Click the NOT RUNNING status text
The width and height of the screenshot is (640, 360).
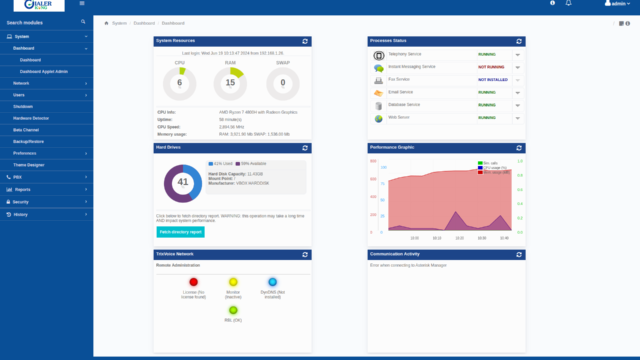491,67
